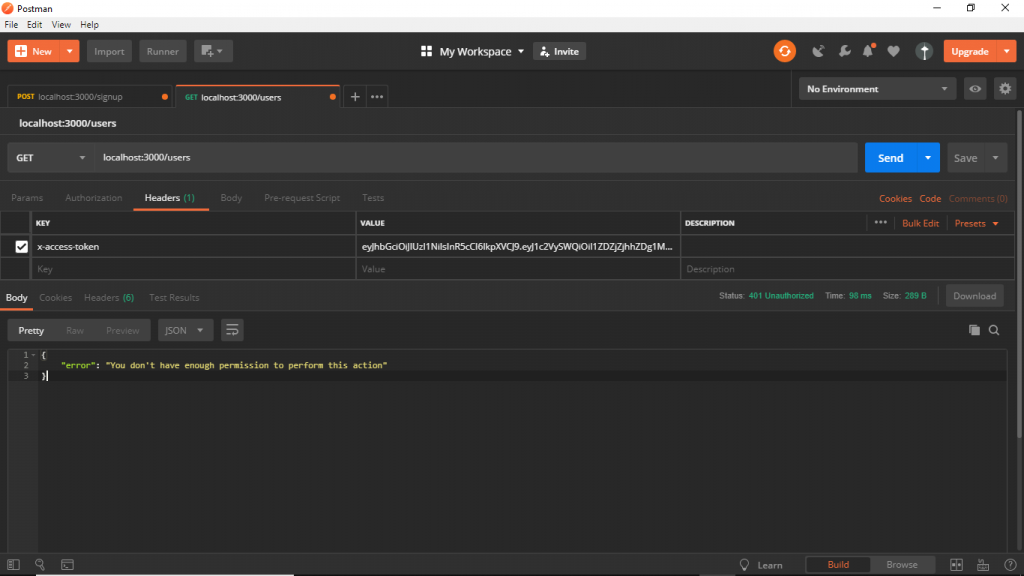Open keyboard shortcuts icon in status bar
The height and width of the screenshot is (576, 1024).
pos(983,565)
